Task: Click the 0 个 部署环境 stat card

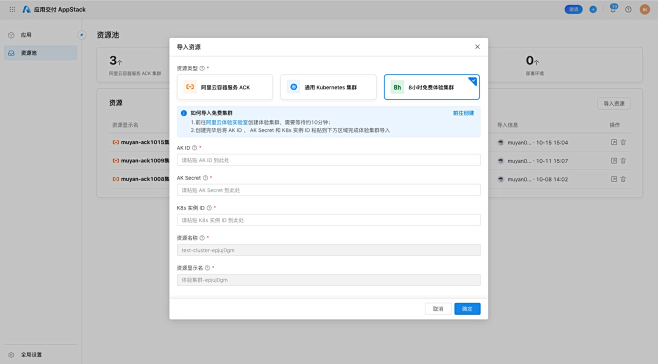Action: pos(565,65)
